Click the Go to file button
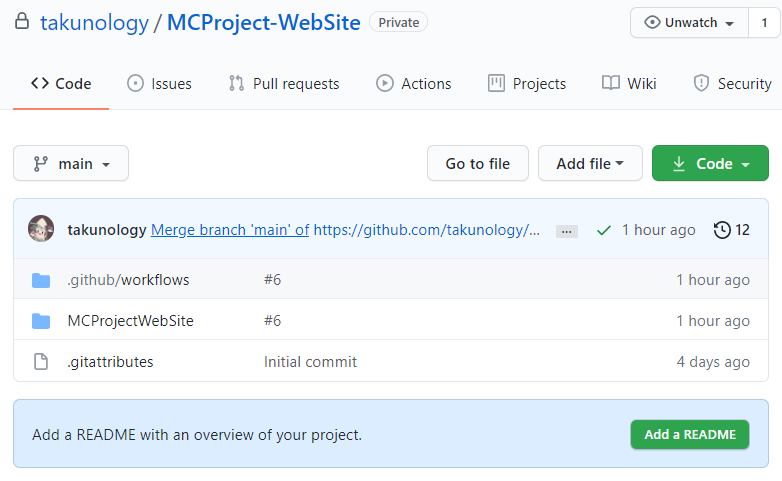The width and height of the screenshot is (782, 481). tap(478, 164)
